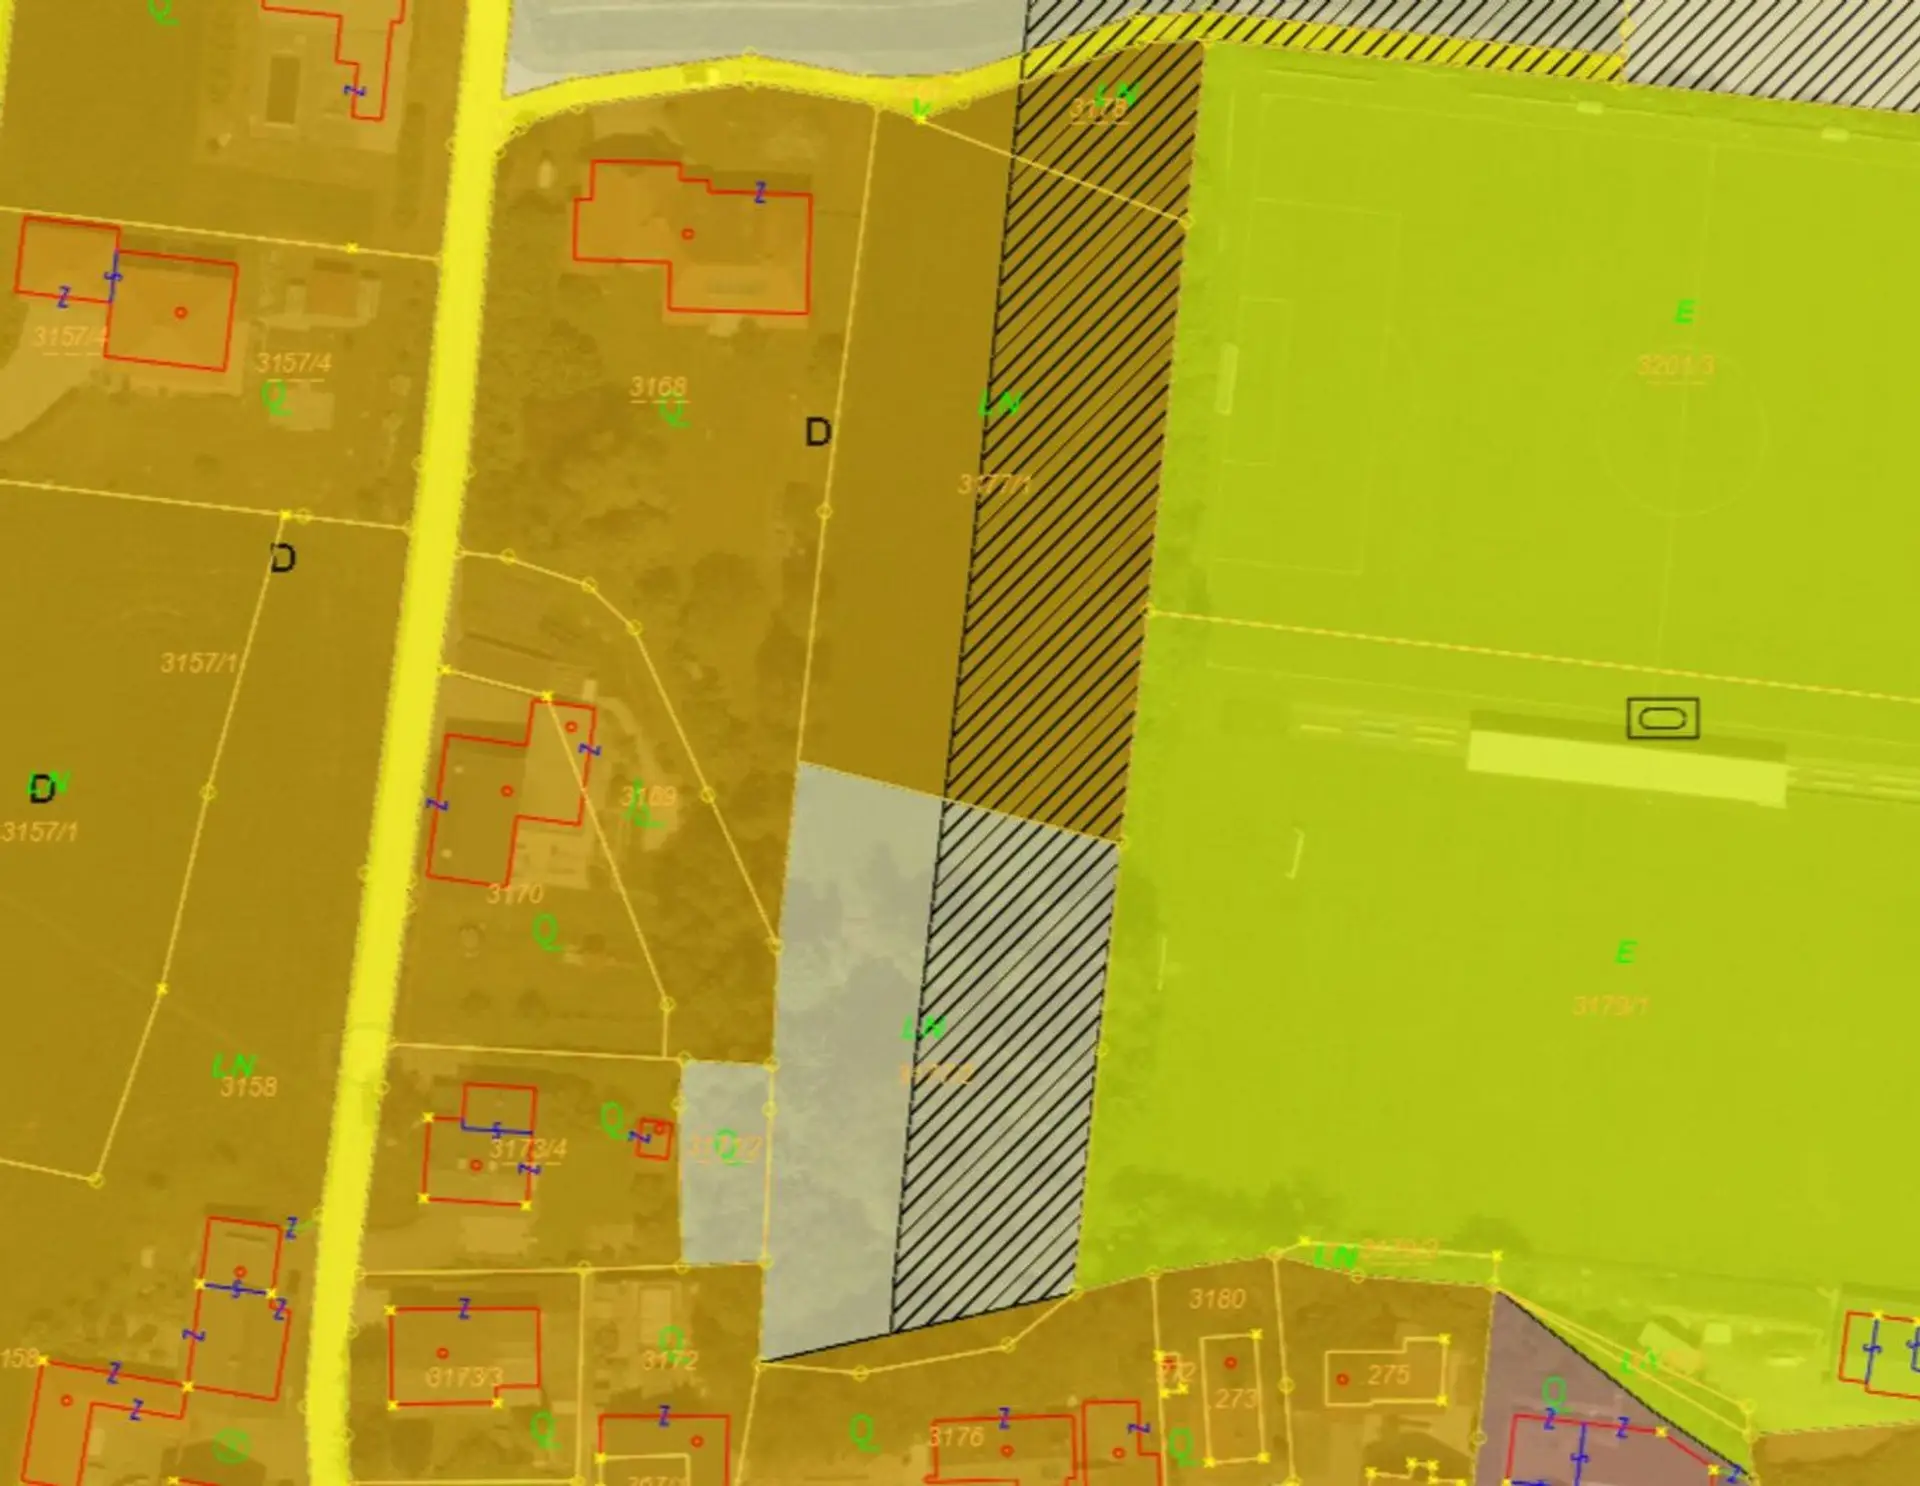Click the green Q symbol below parcel 3168 label
Image resolution: width=1920 pixels, height=1486 pixels.
[674, 411]
